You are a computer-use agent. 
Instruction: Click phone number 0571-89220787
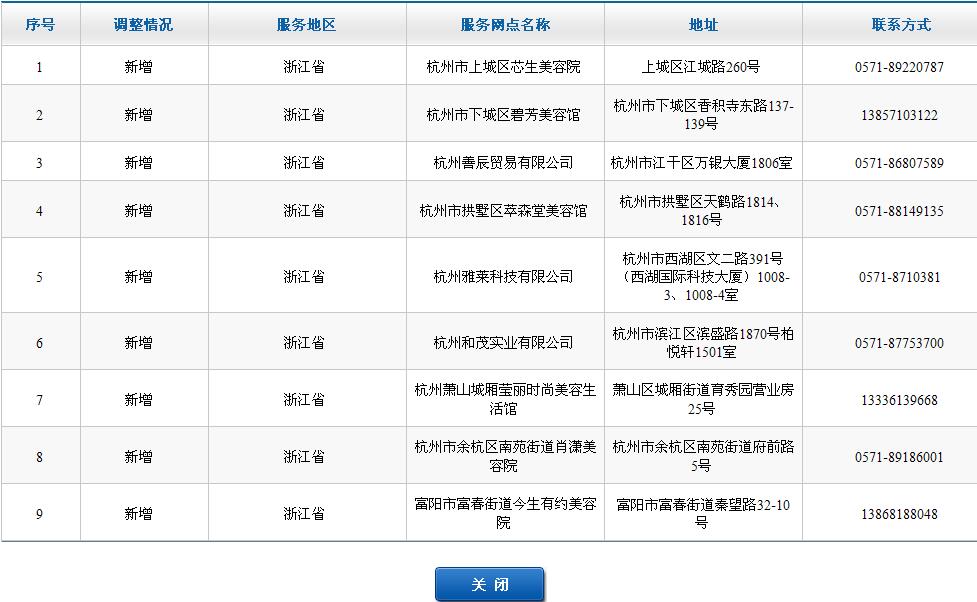pyautogui.click(x=899, y=67)
